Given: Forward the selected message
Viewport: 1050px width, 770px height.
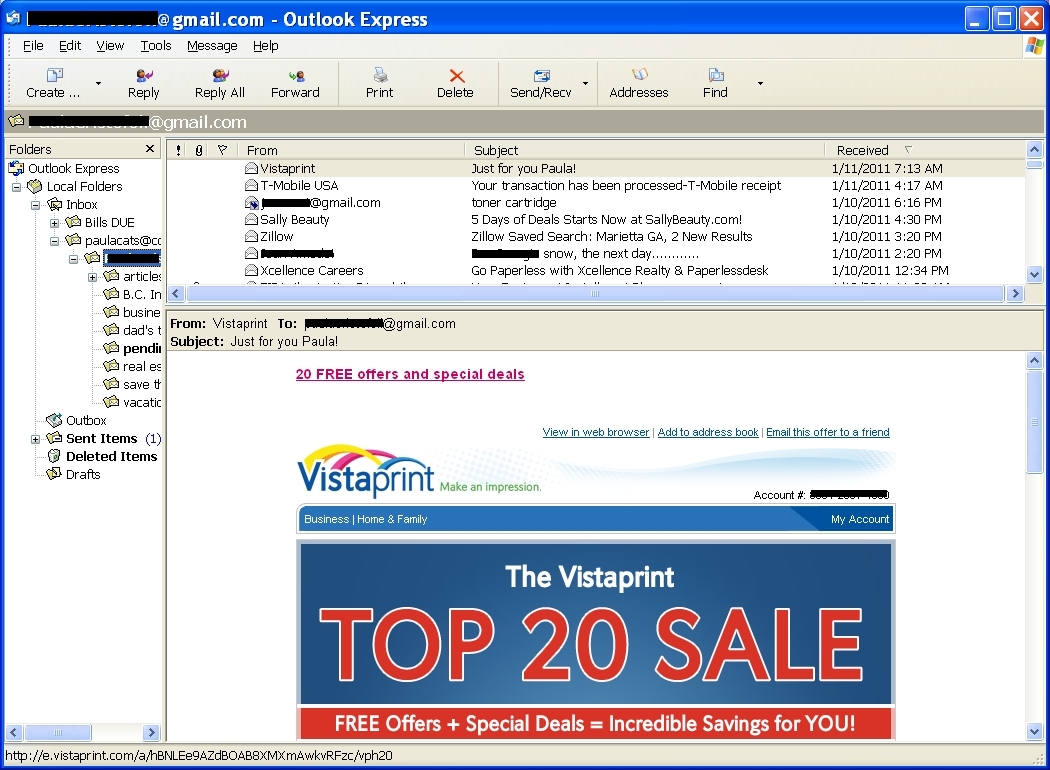Looking at the screenshot, I should pos(295,84).
